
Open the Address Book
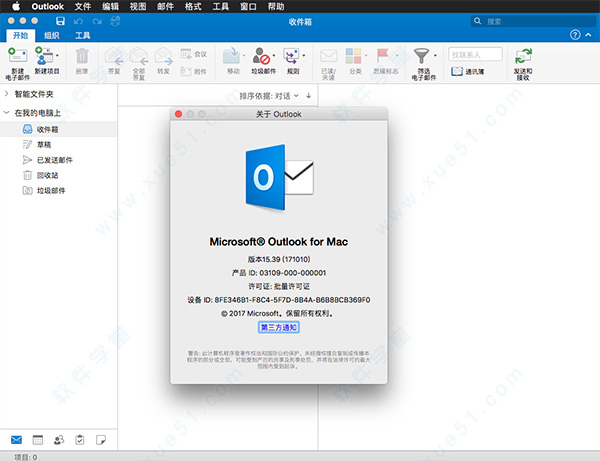pyautogui.click(x=467, y=72)
